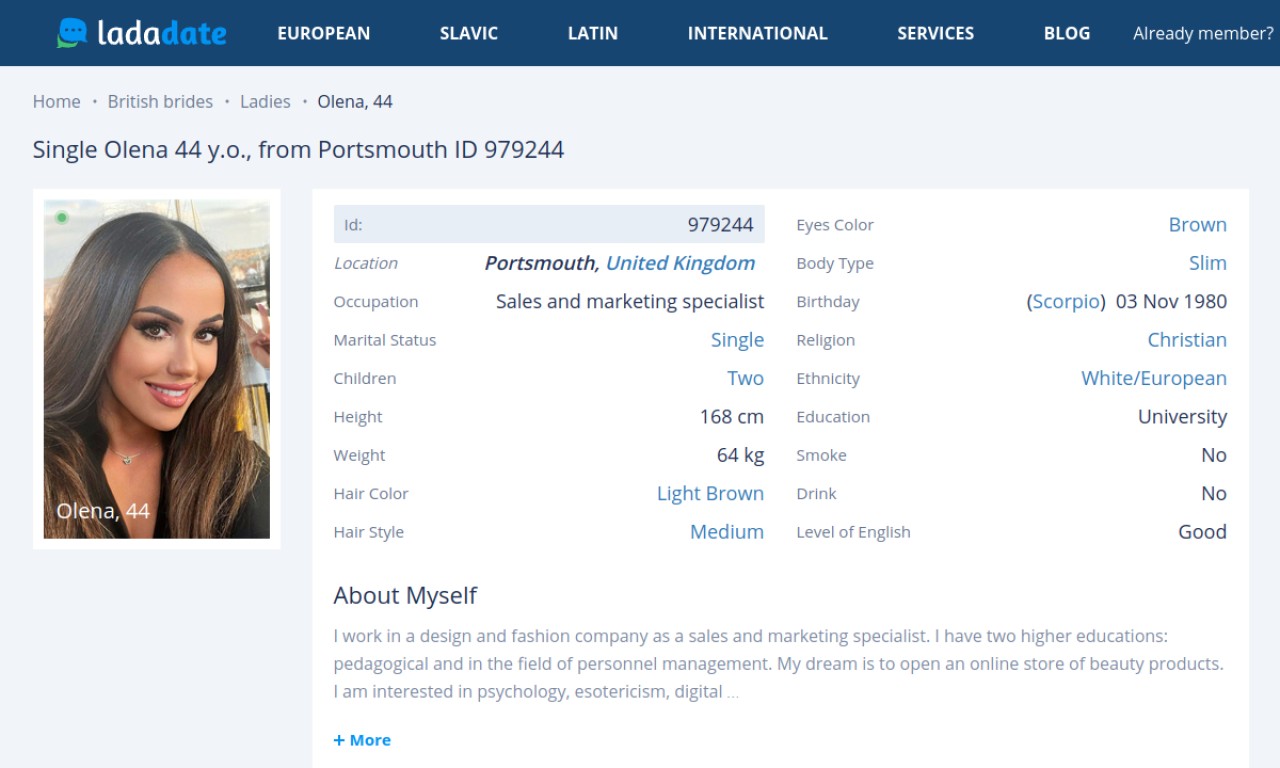Go to the Services section

935,33
